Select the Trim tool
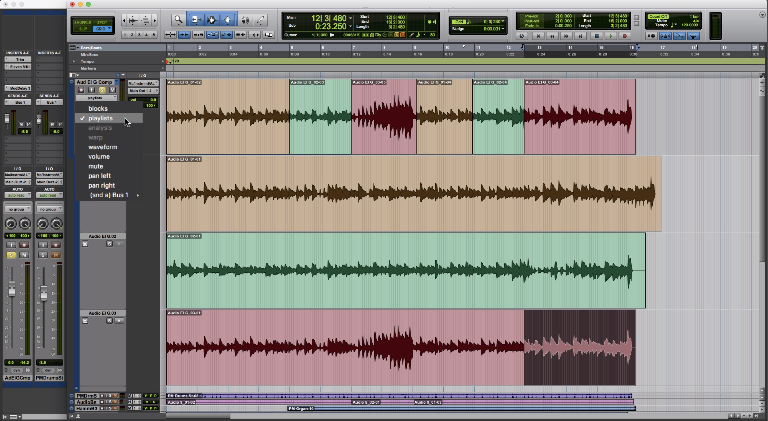Image resolution: width=768 pixels, height=421 pixels. [x=195, y=19]
